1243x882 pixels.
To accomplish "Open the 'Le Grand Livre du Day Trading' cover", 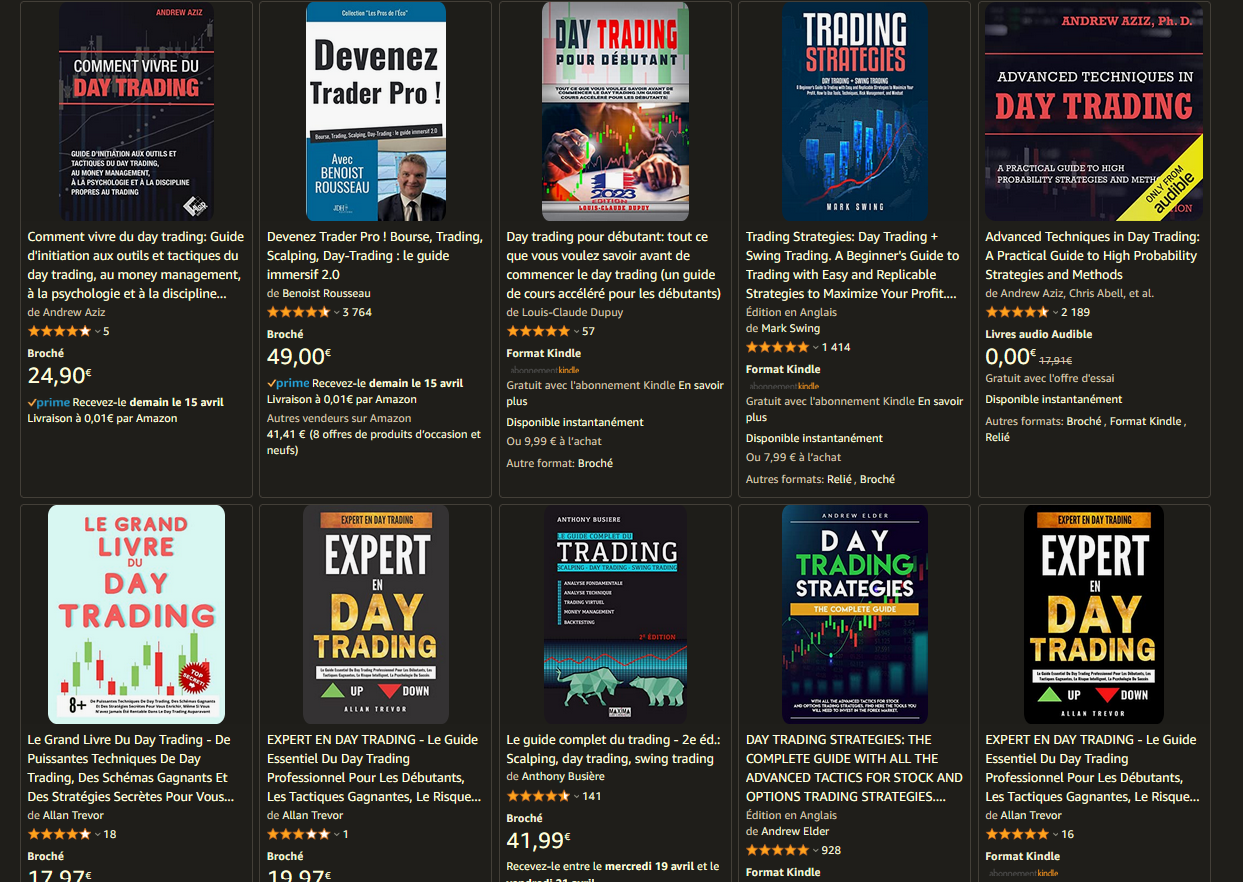I will pyautogui.click(x=136, y=614).
